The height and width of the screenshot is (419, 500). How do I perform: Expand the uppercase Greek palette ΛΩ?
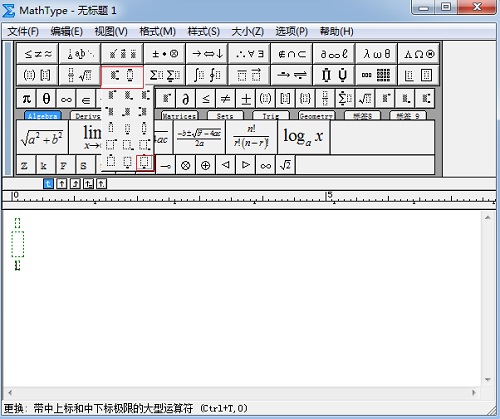point(419,54)
